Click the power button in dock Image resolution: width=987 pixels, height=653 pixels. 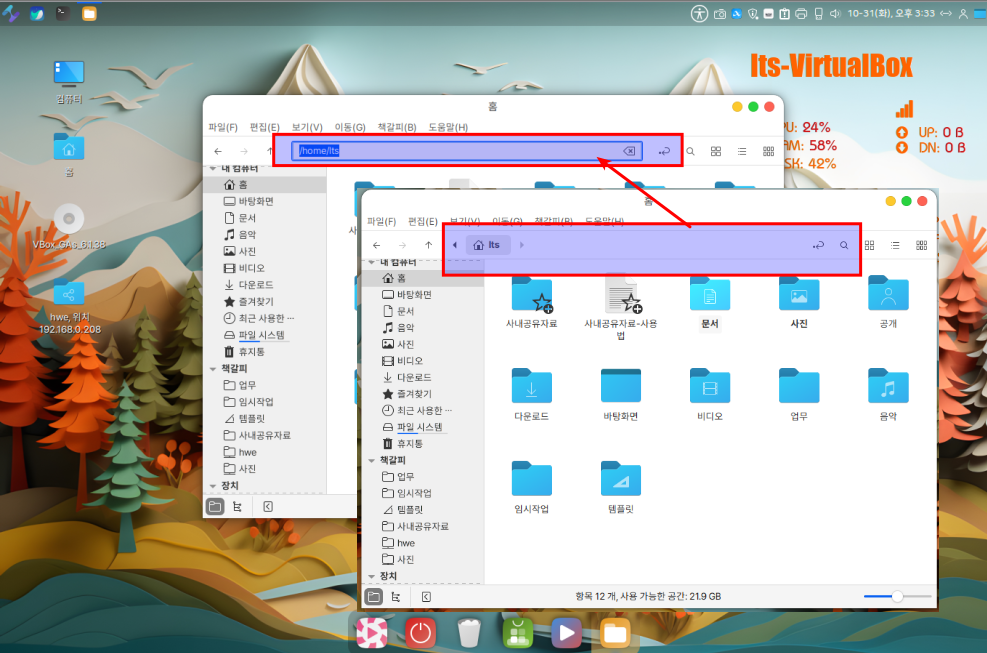click(x=420, y=633)
